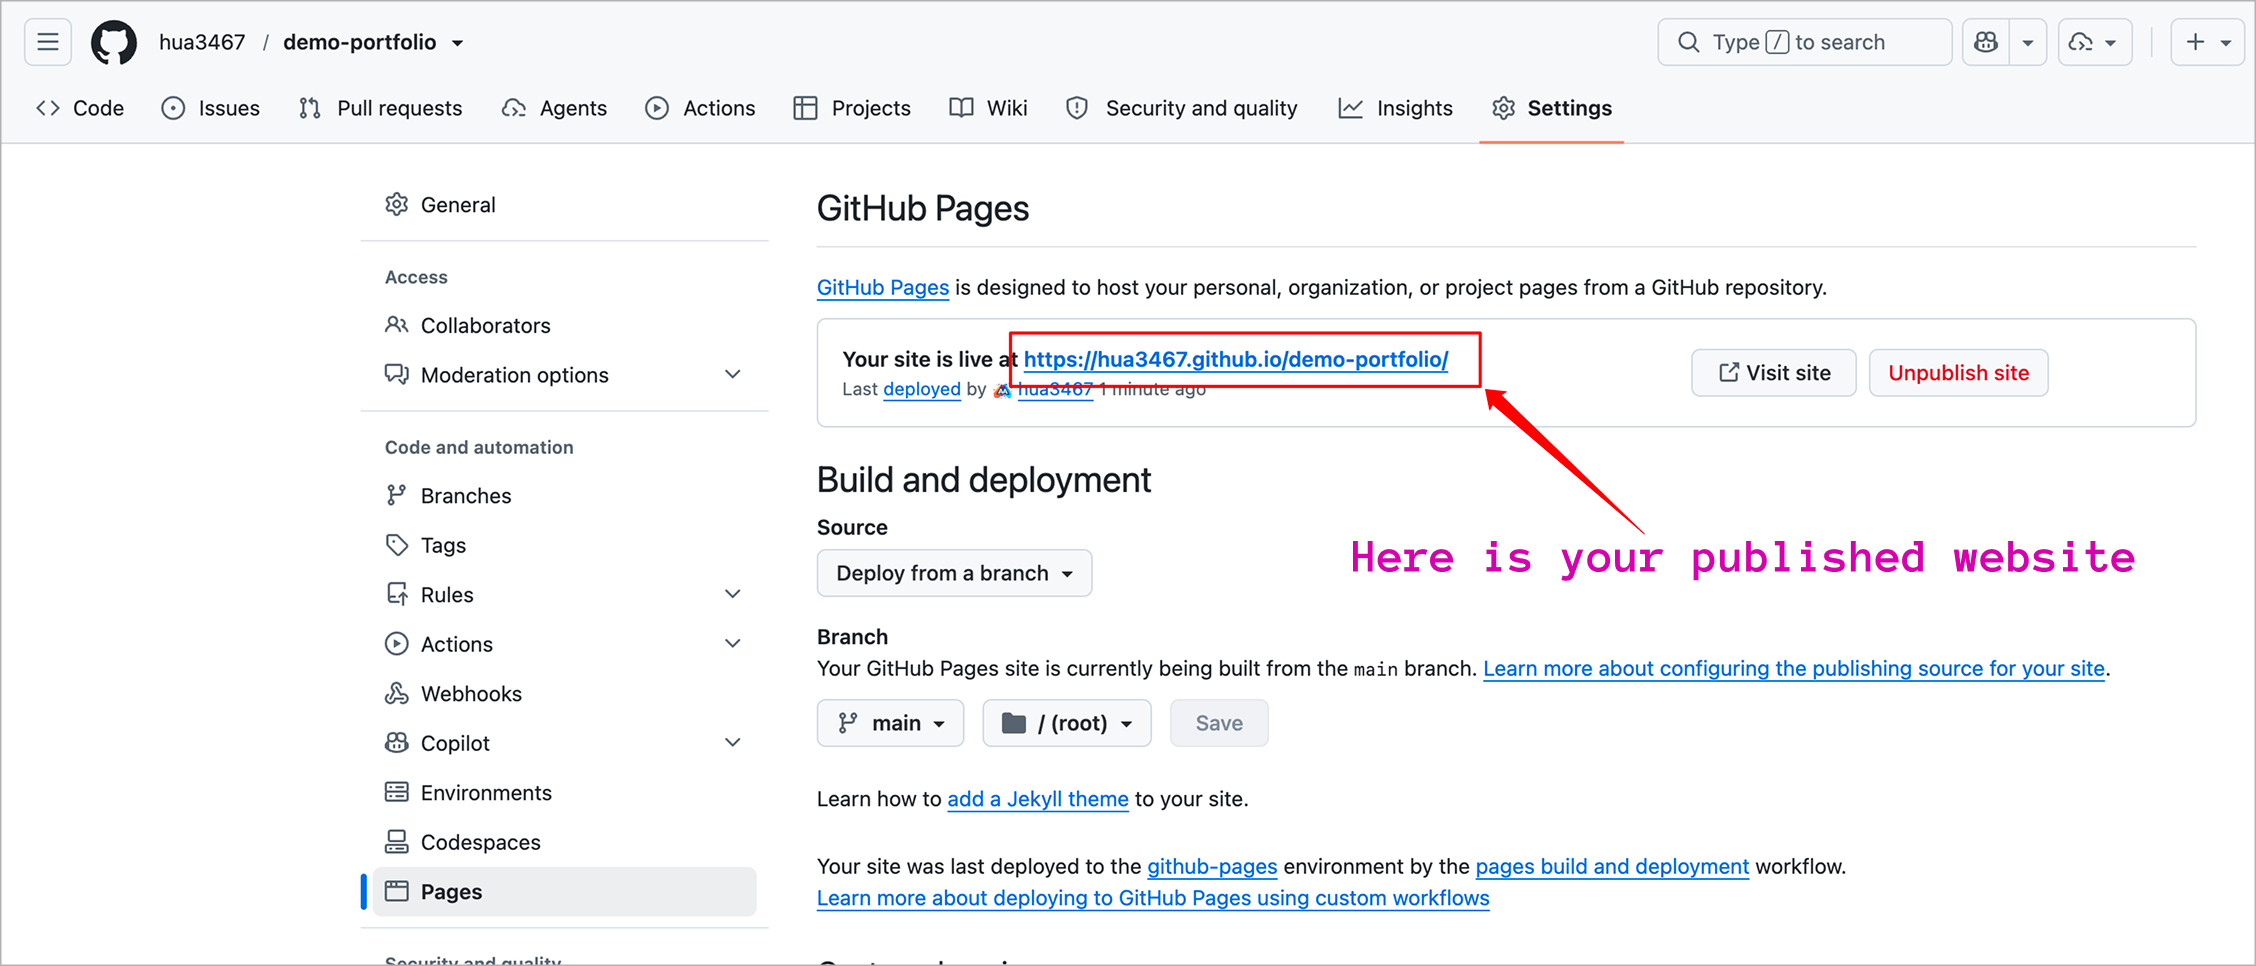
Task: Click the Visit site button
Action: pos(1774,373)
